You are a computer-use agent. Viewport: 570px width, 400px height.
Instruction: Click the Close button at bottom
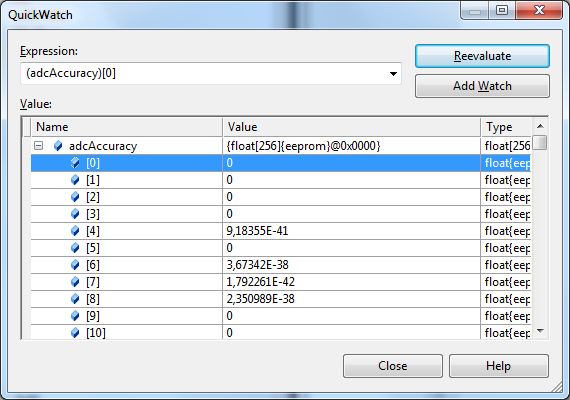coord(393,366)
